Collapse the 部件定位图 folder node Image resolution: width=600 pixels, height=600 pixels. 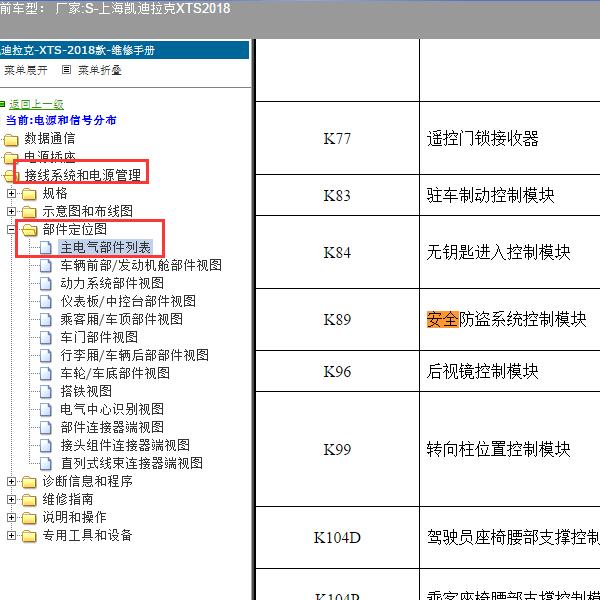click(11, 229)
